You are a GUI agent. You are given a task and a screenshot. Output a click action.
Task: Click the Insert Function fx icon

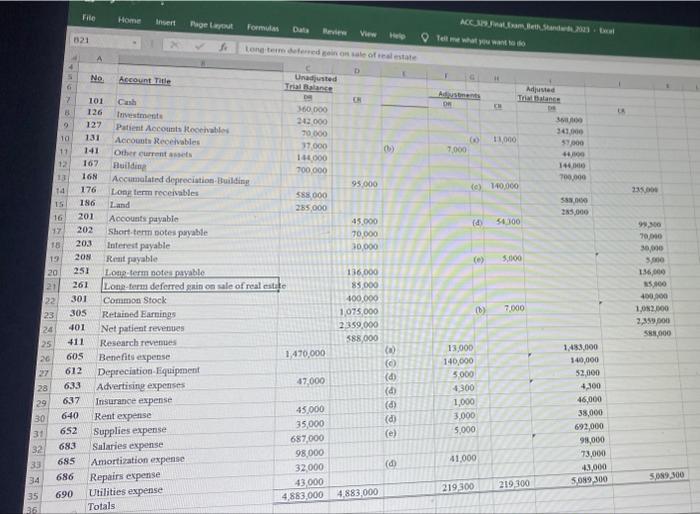224,47
